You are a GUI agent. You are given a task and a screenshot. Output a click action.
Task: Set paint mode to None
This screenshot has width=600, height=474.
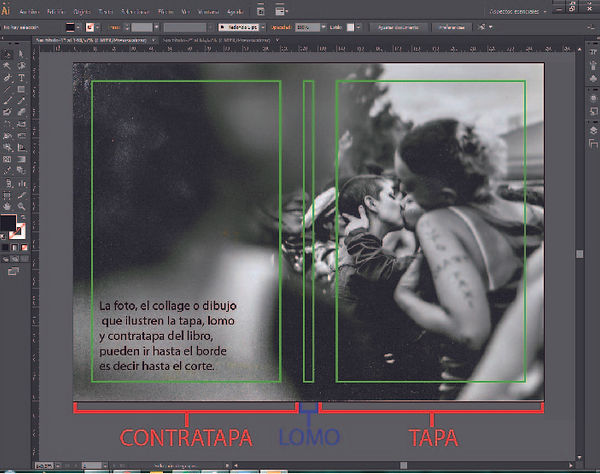[24, 248]
